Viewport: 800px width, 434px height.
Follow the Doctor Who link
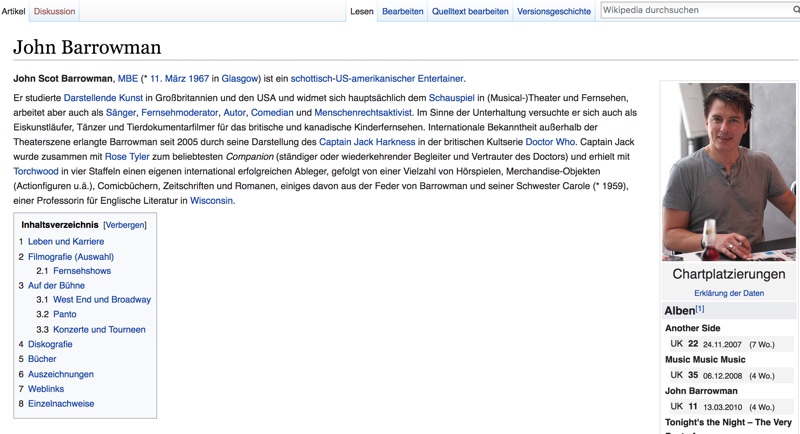click(x=550, y=142)
